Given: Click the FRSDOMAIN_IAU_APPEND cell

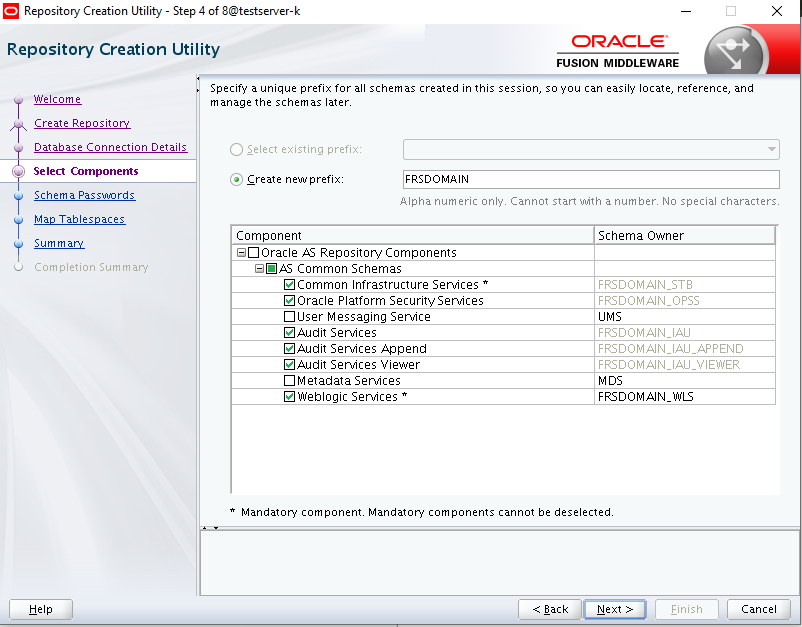Looking at the screenshot, I should [x=684, y=349].
